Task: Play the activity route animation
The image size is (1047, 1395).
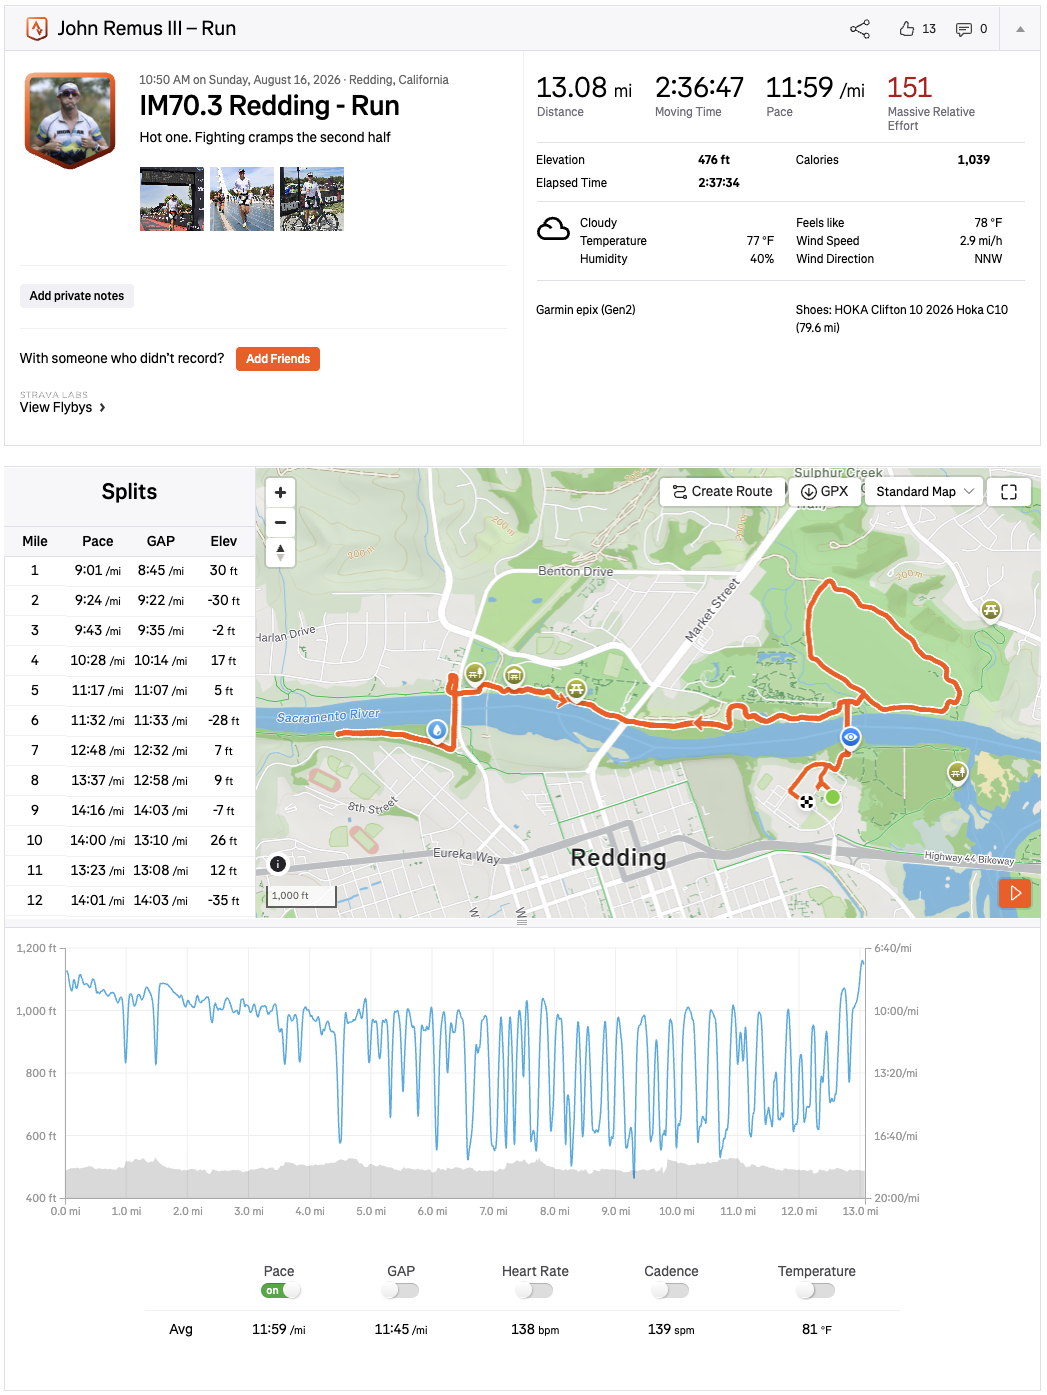Action: coord(1015,893)
